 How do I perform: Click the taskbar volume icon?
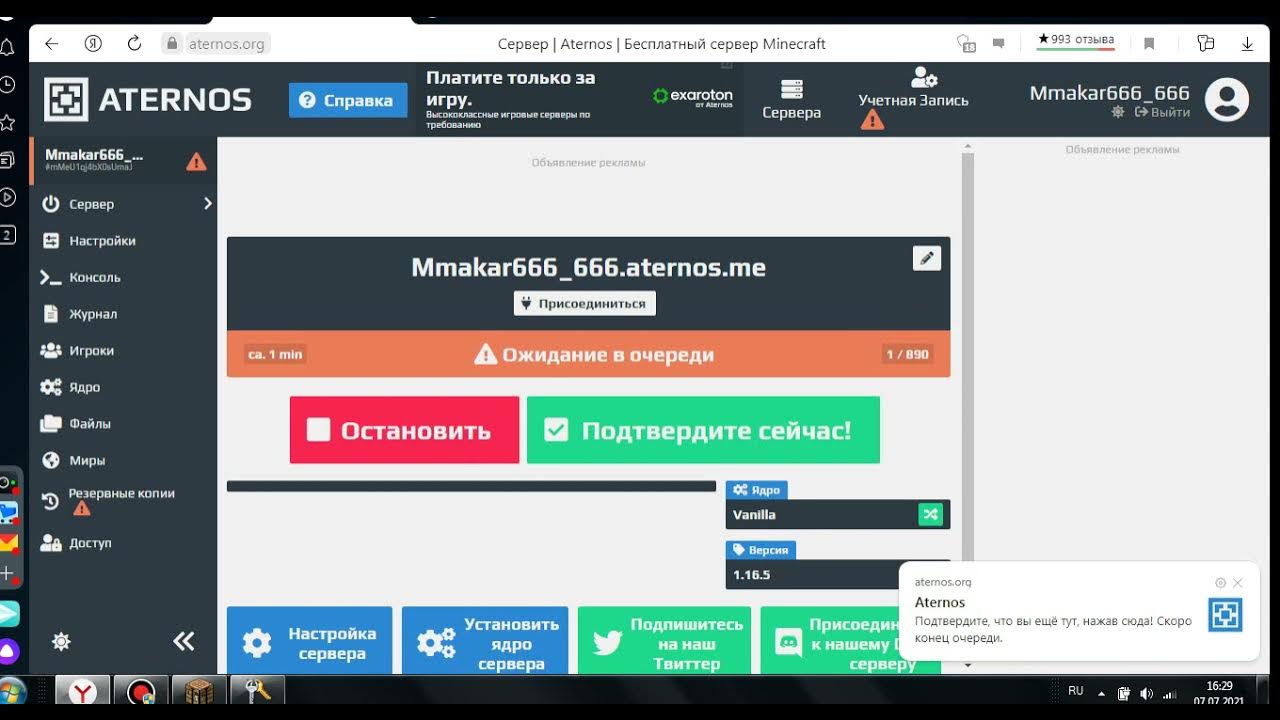(x=1146, y=693)
